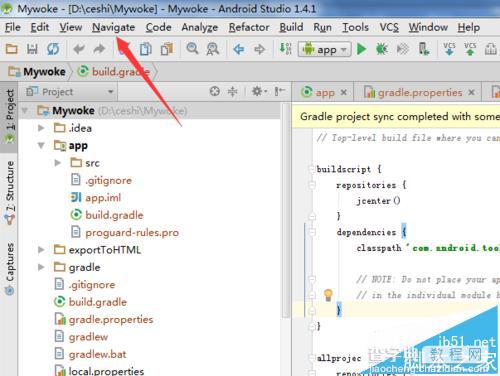Open the Build menu
Viewport: 500px width, 376px height.
coord(291,27)
